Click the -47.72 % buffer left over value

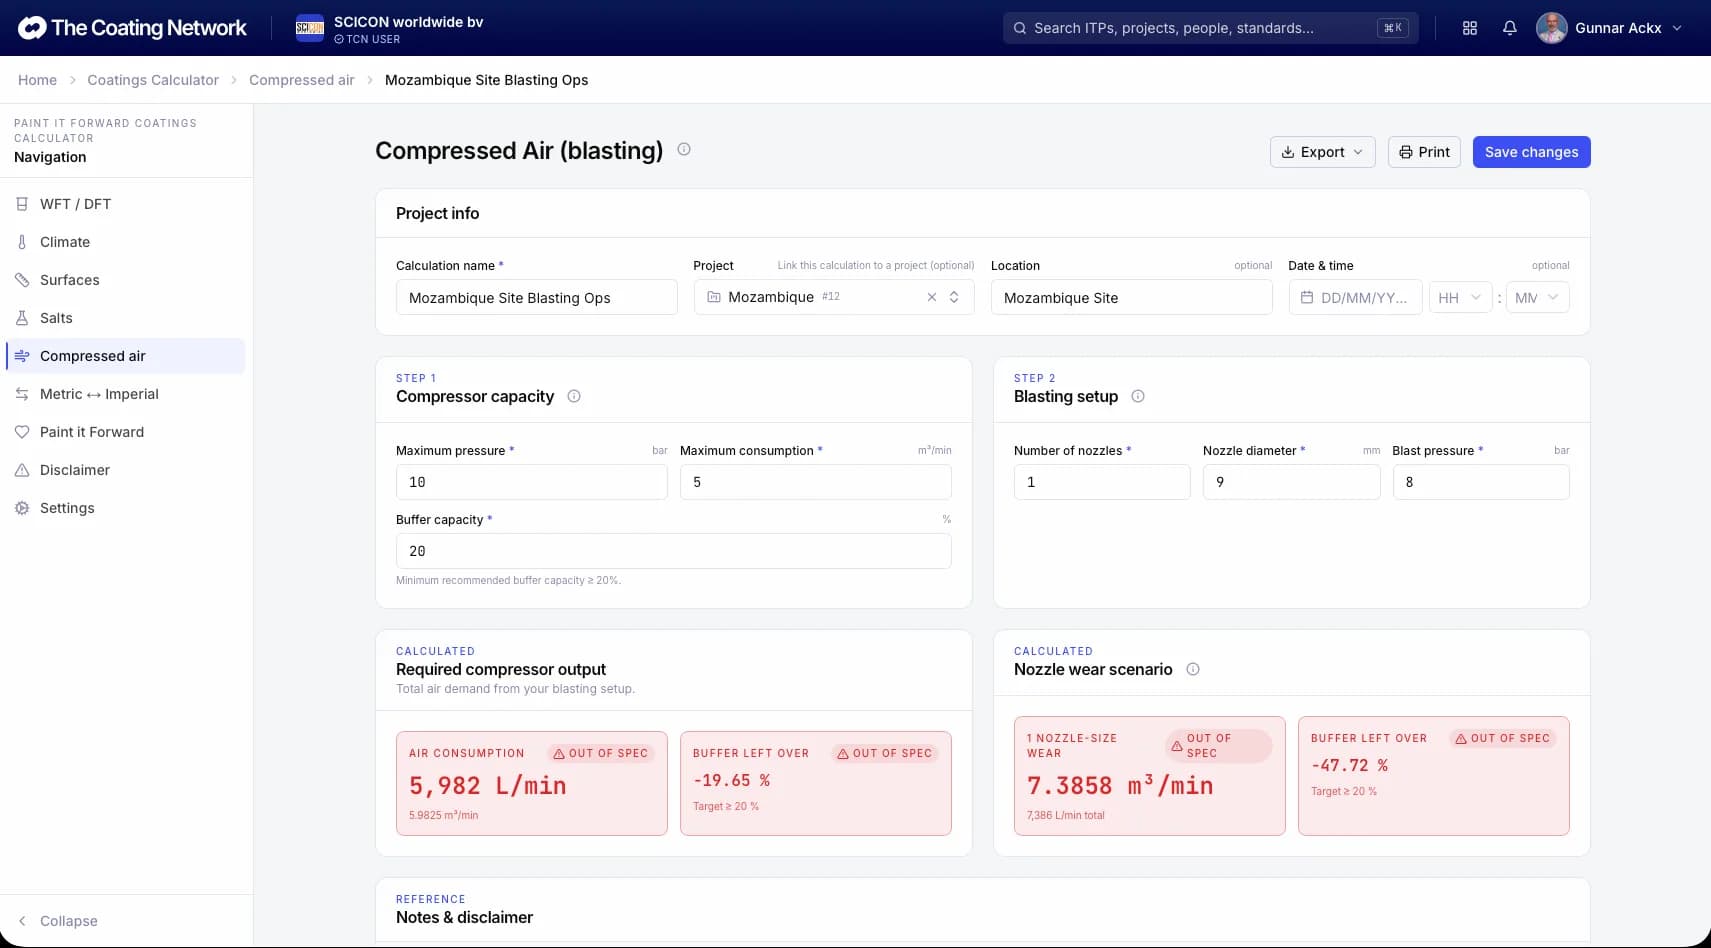click(1349, 765)
